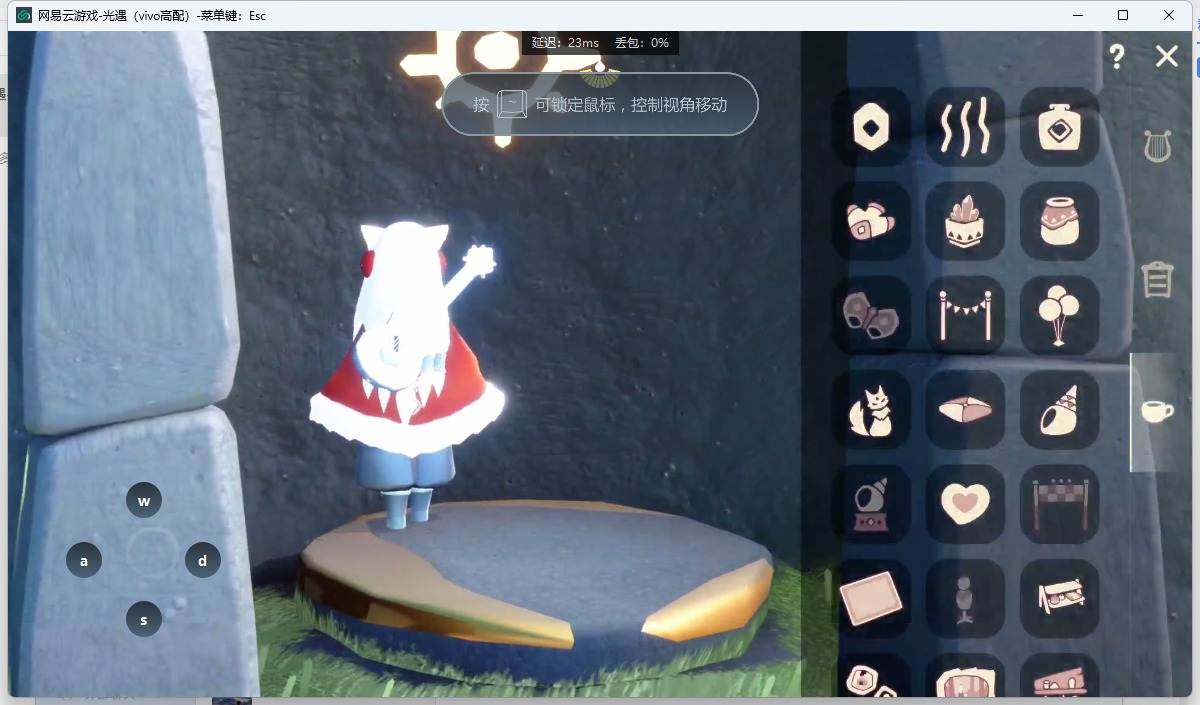Click the mouse-lock hint banner
This screenshot has height=705, width=1200.
pyautogui.click(x=600, y=104)
